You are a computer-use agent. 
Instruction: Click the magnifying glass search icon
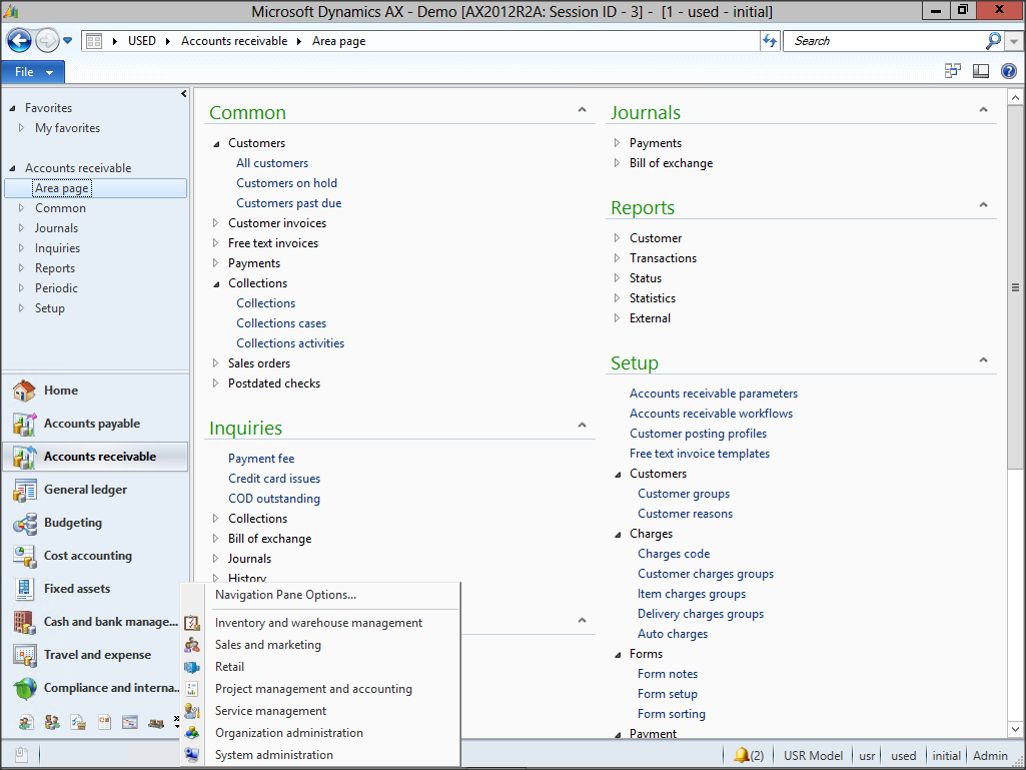993,41
